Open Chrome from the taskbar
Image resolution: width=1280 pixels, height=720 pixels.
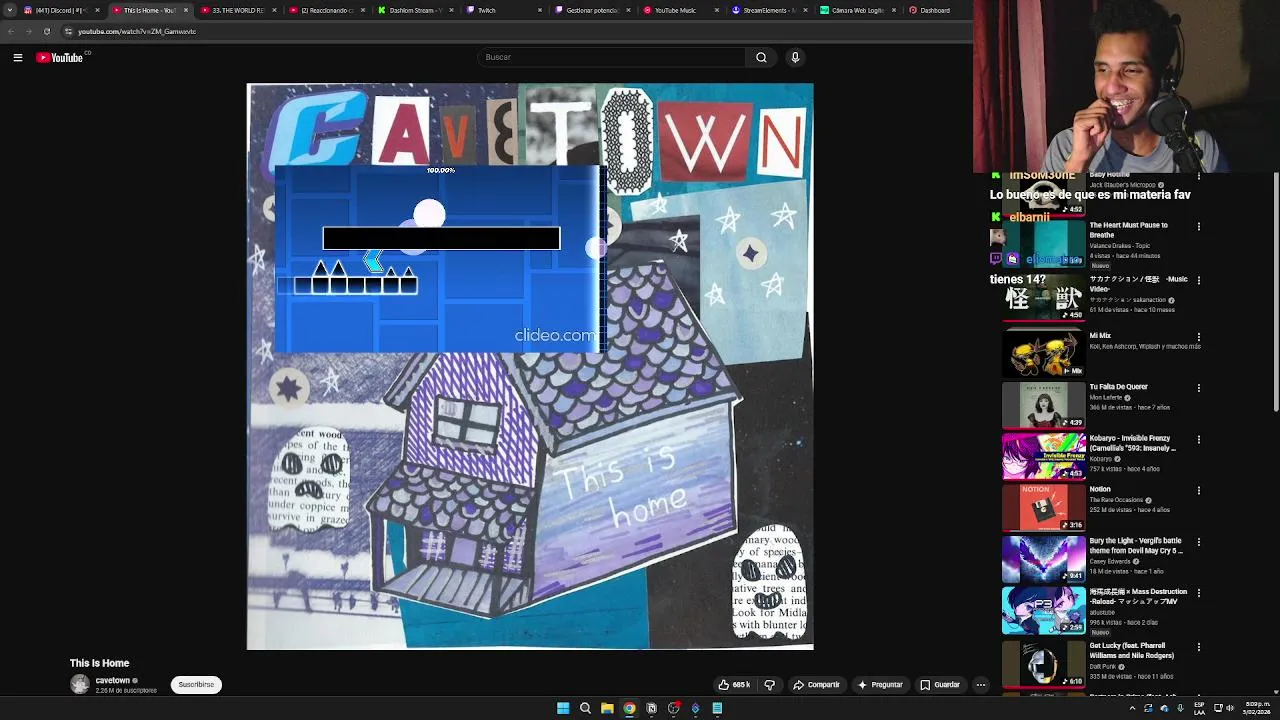click(629, 708)
